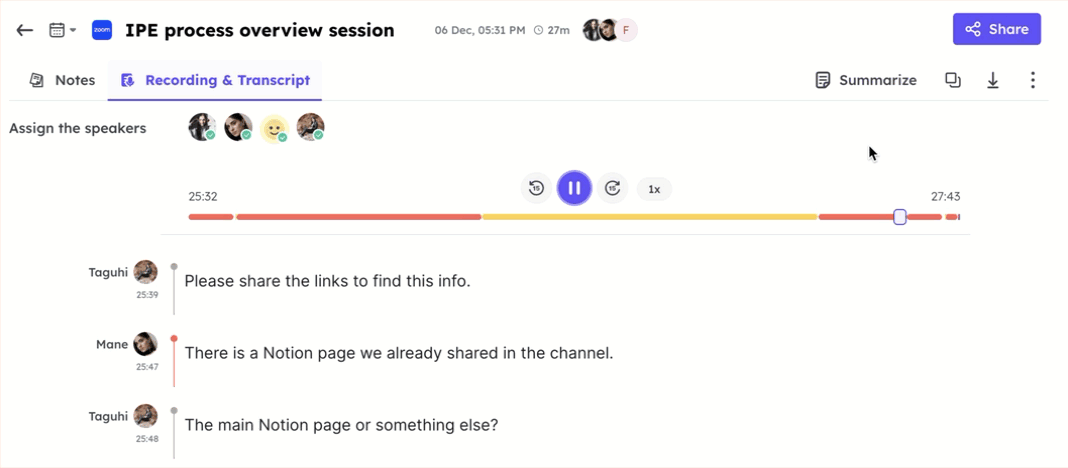Seek to the first short red timeline segment
The width and height of the screenshot is (1068, 468).
point(211,217)
